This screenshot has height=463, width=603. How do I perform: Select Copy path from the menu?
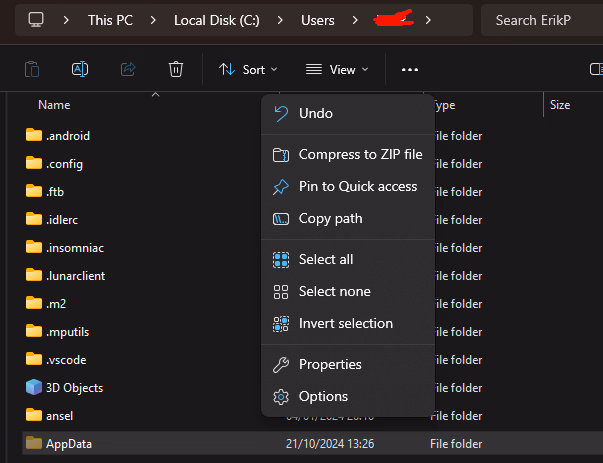click(330, 218)
